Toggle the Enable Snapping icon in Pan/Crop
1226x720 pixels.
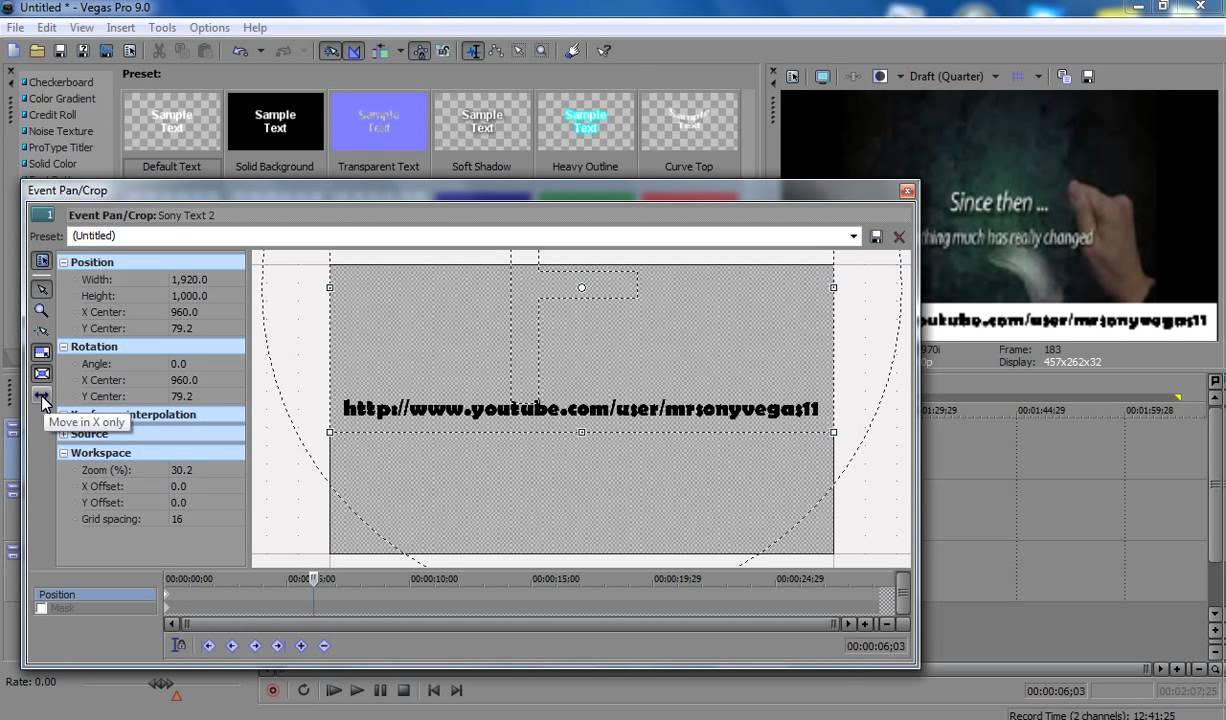click(x=42, y=331)
